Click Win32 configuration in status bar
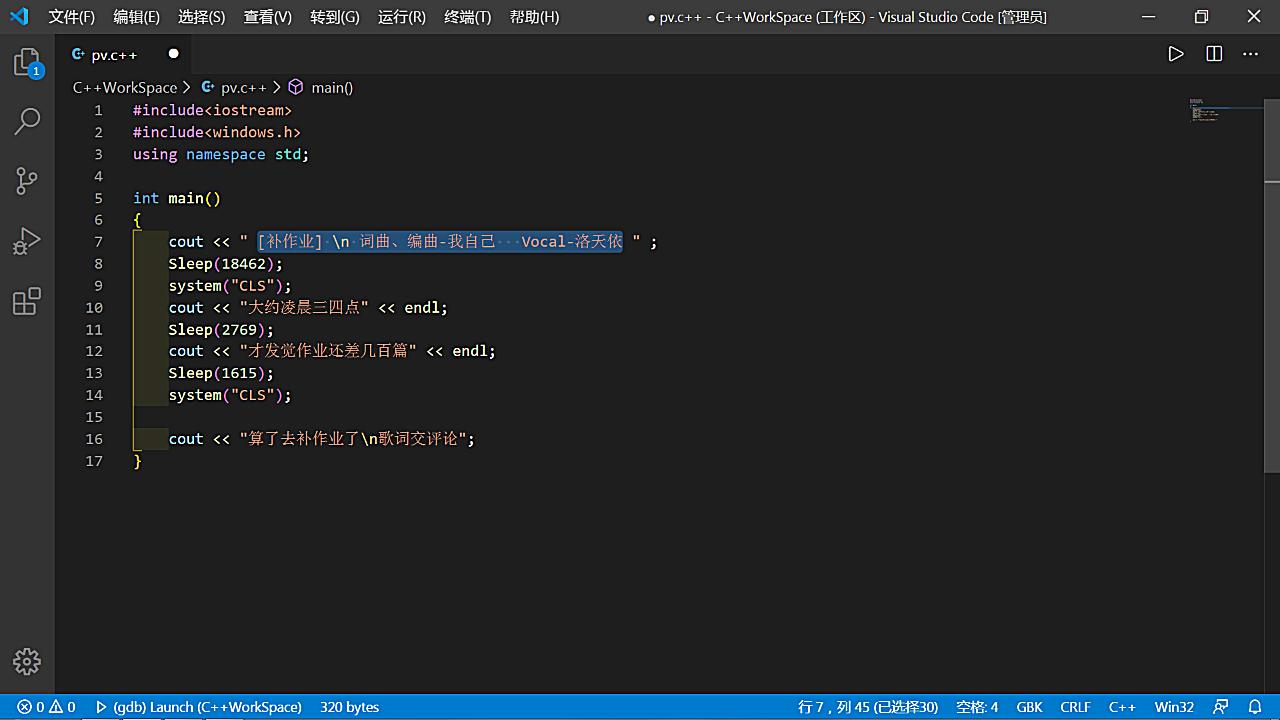1280x720 pixels. click(1174, 707)
